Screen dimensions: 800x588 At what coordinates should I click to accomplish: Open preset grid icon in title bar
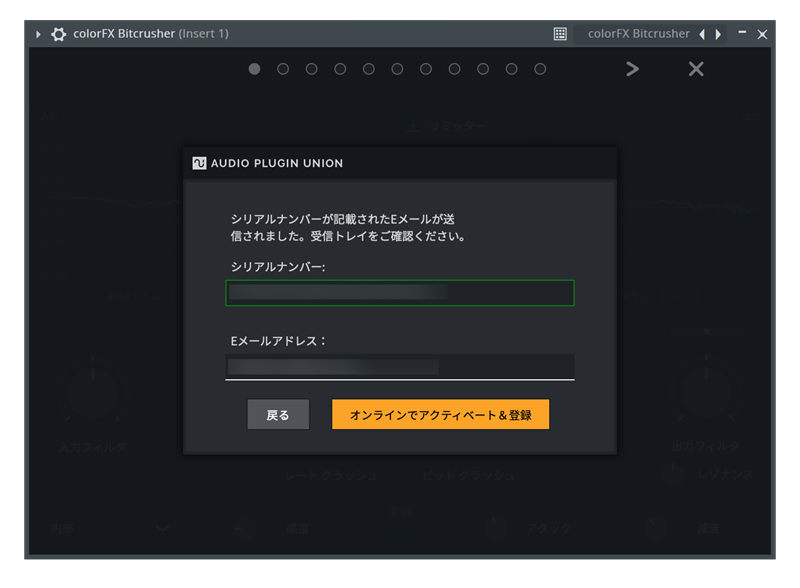(560, 34)
